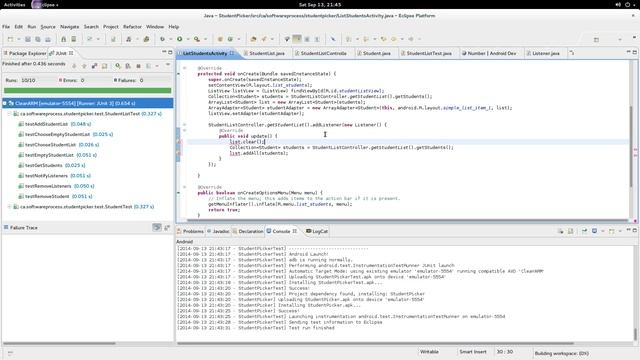The image size is (640, 360).
Task: Open dropdown arrow next to Debug button
Action: [171, 39]
